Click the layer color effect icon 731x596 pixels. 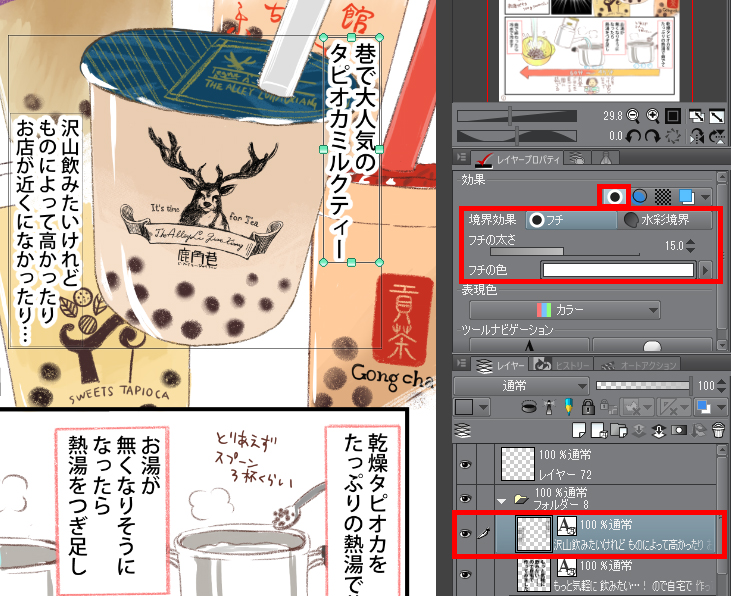(685, 196)
